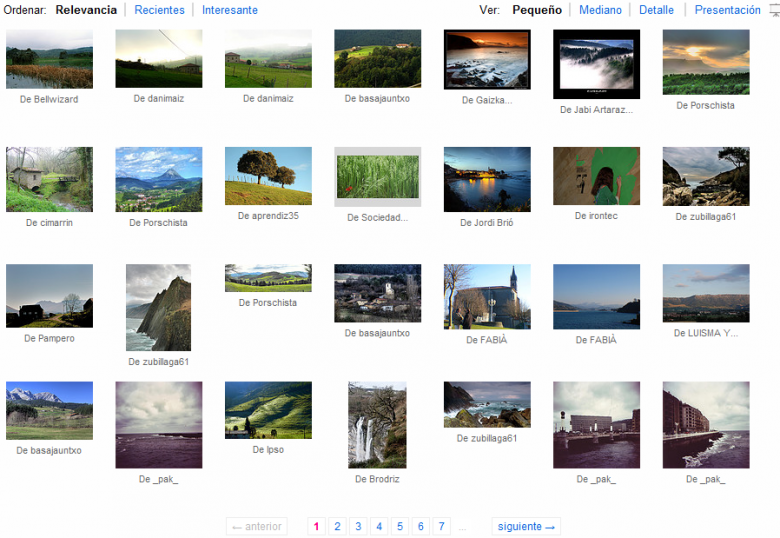Open the green grass photo by Sociedad

pyautogui.click(x=378, y=177)
